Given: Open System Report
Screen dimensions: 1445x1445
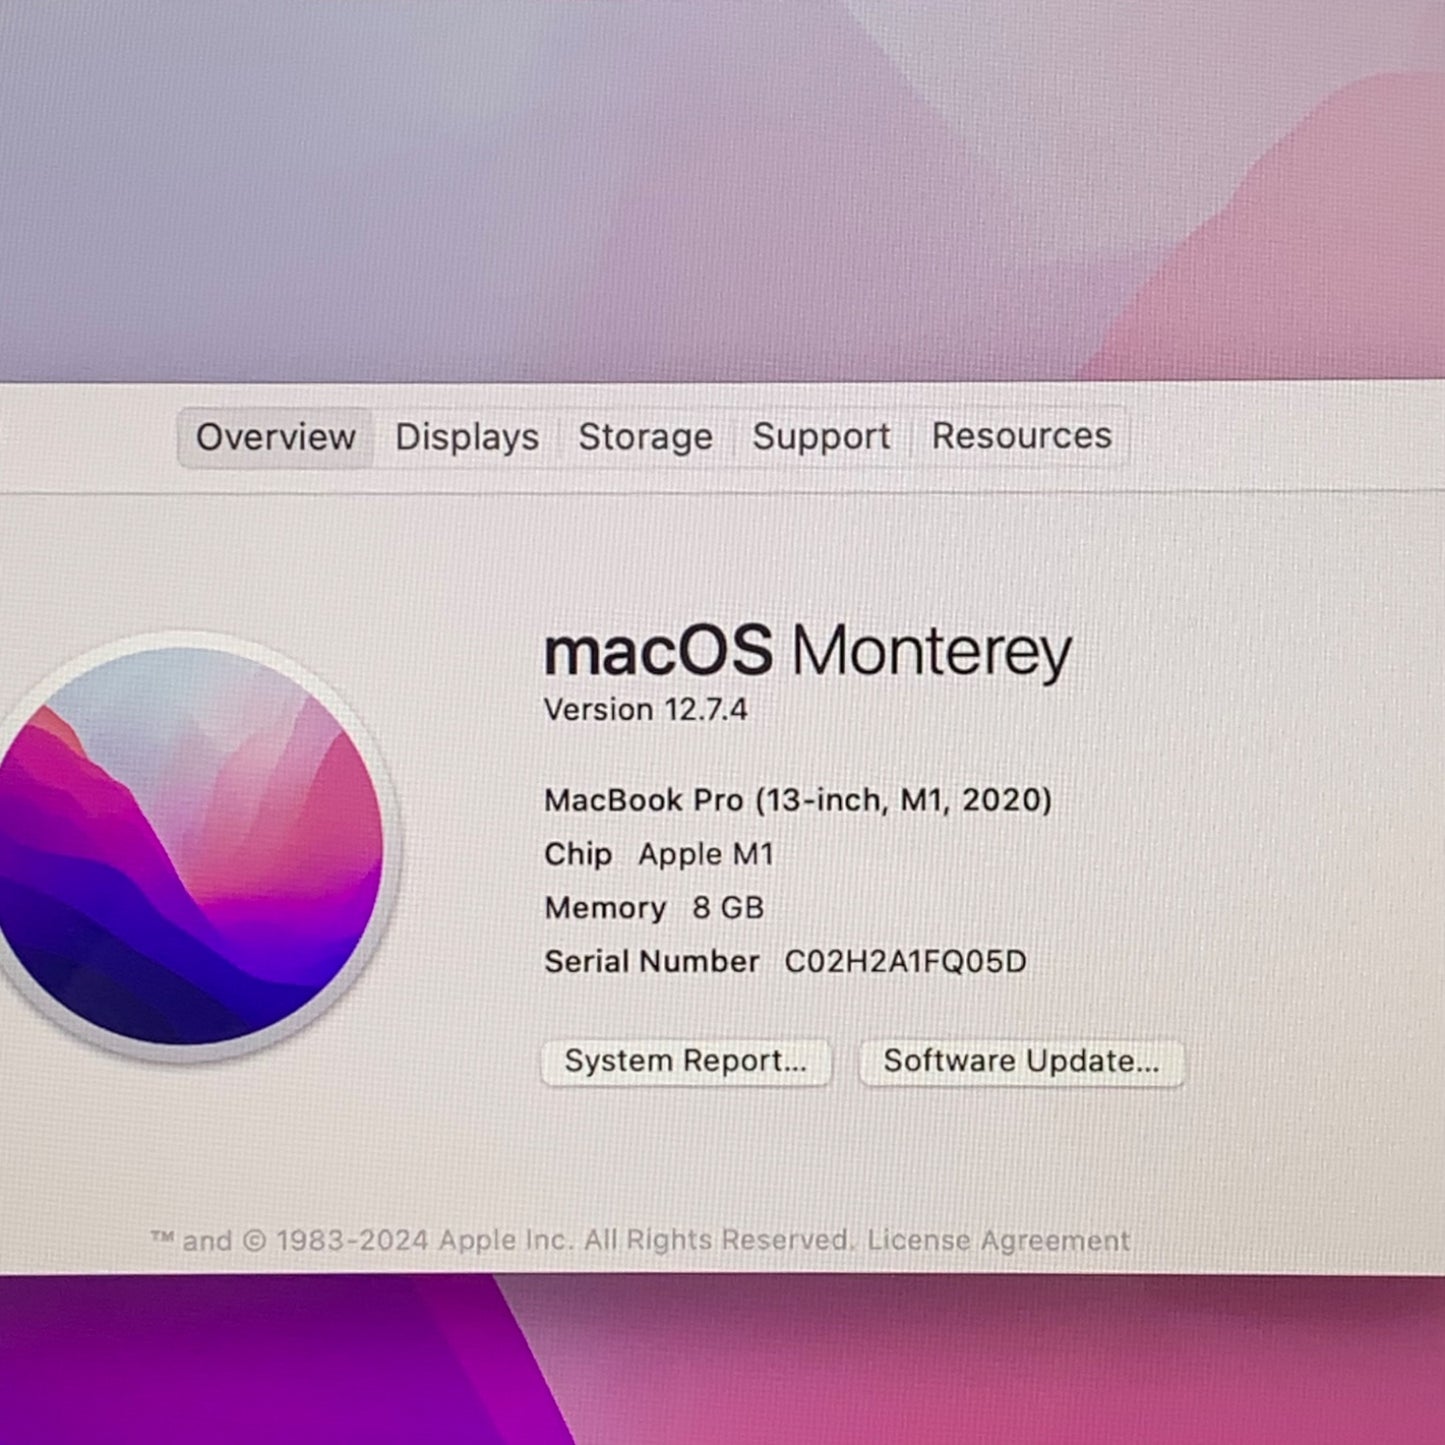Looking at the screenshot, I should (x=686, y=1061).
